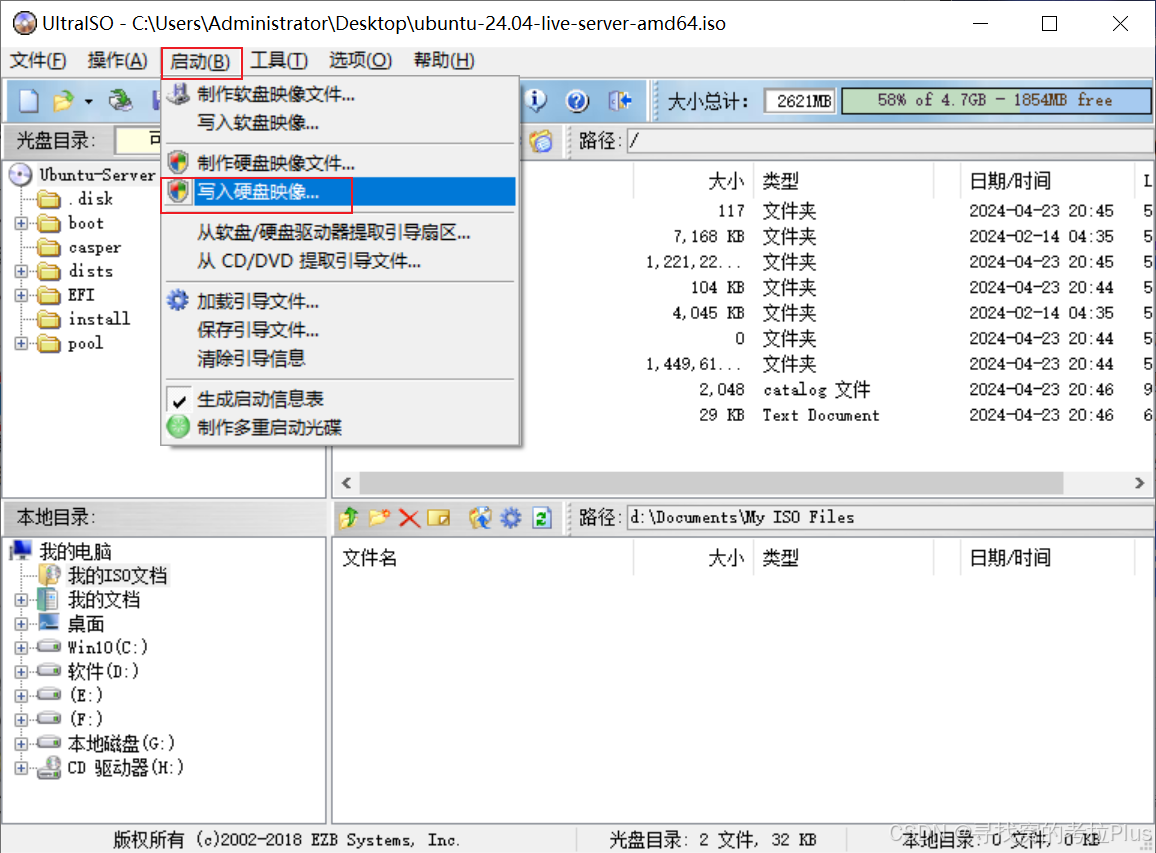Click the blue gear settings icon
Screen dimensions: 1156x853
511,518
